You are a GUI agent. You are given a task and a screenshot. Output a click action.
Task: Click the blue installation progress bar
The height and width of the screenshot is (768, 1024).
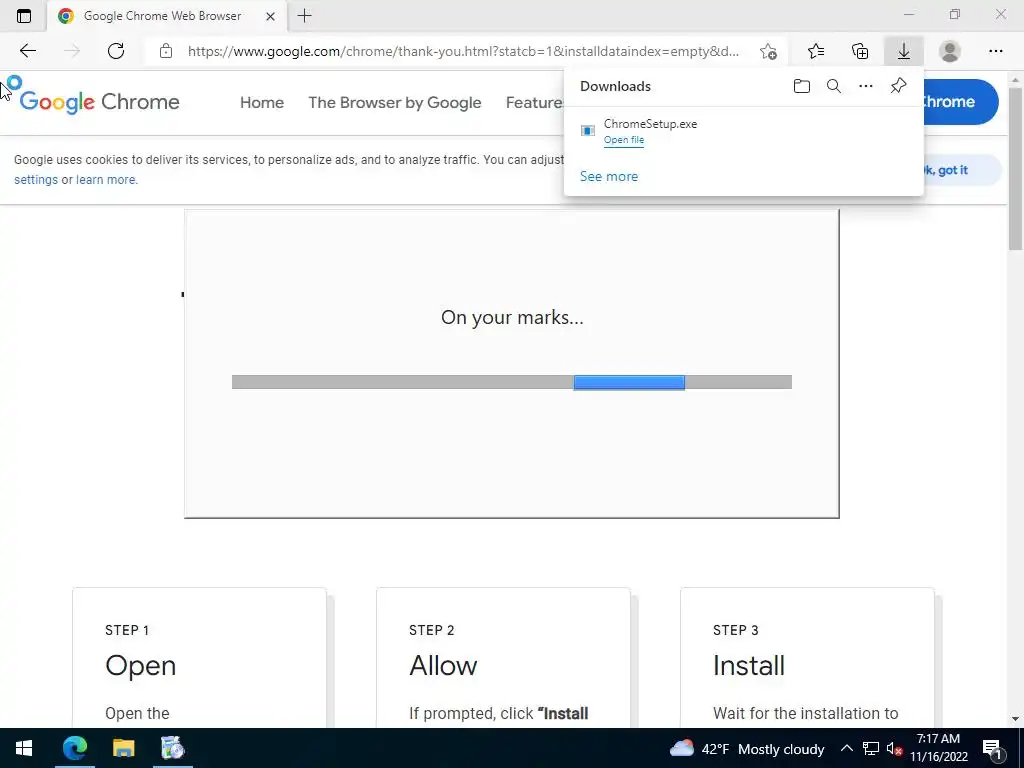(630, 382)
